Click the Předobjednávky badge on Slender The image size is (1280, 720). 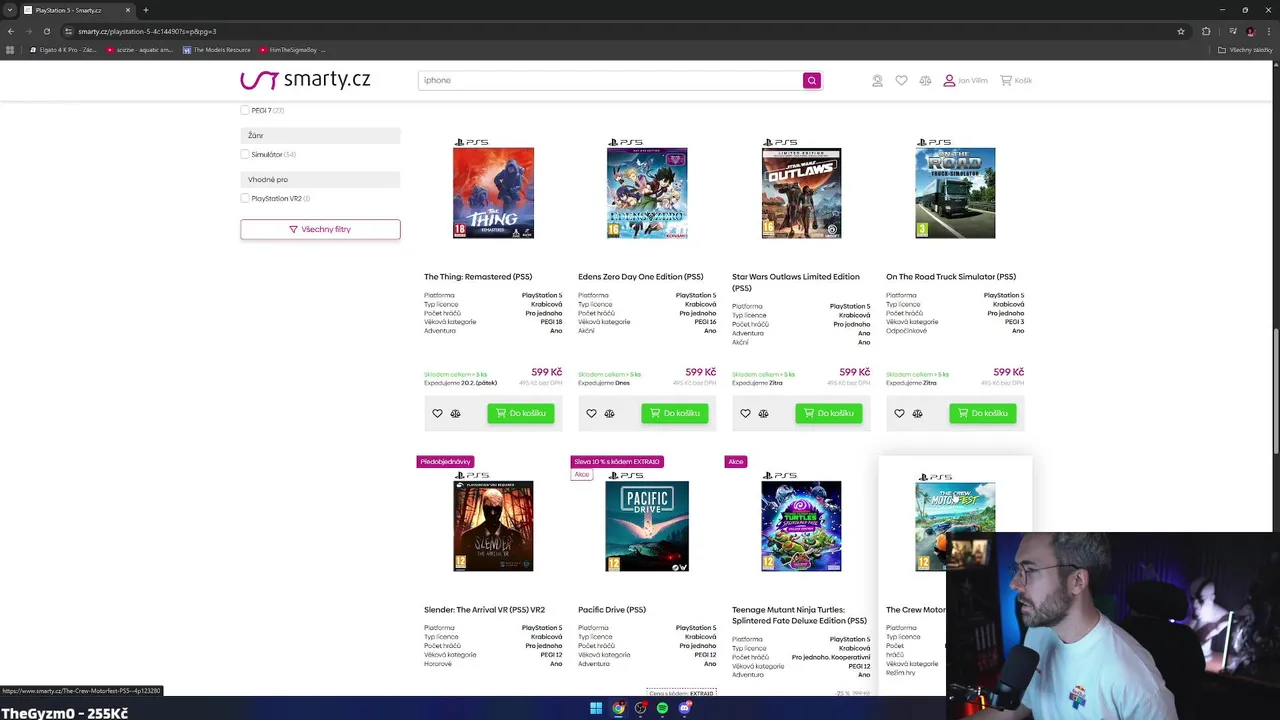445,462
